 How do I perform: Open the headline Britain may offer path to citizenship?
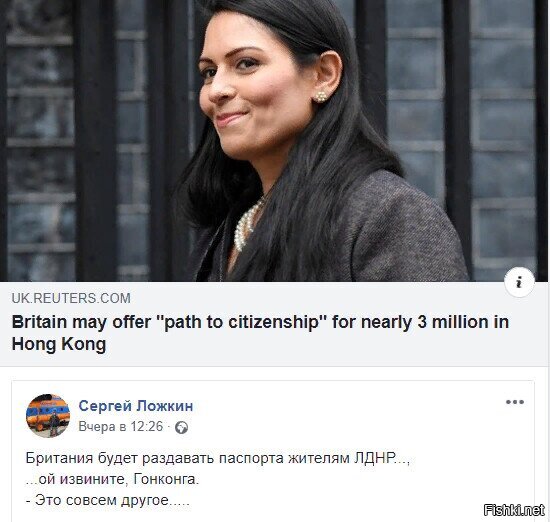pyautogui.click(x=260, y=333)
